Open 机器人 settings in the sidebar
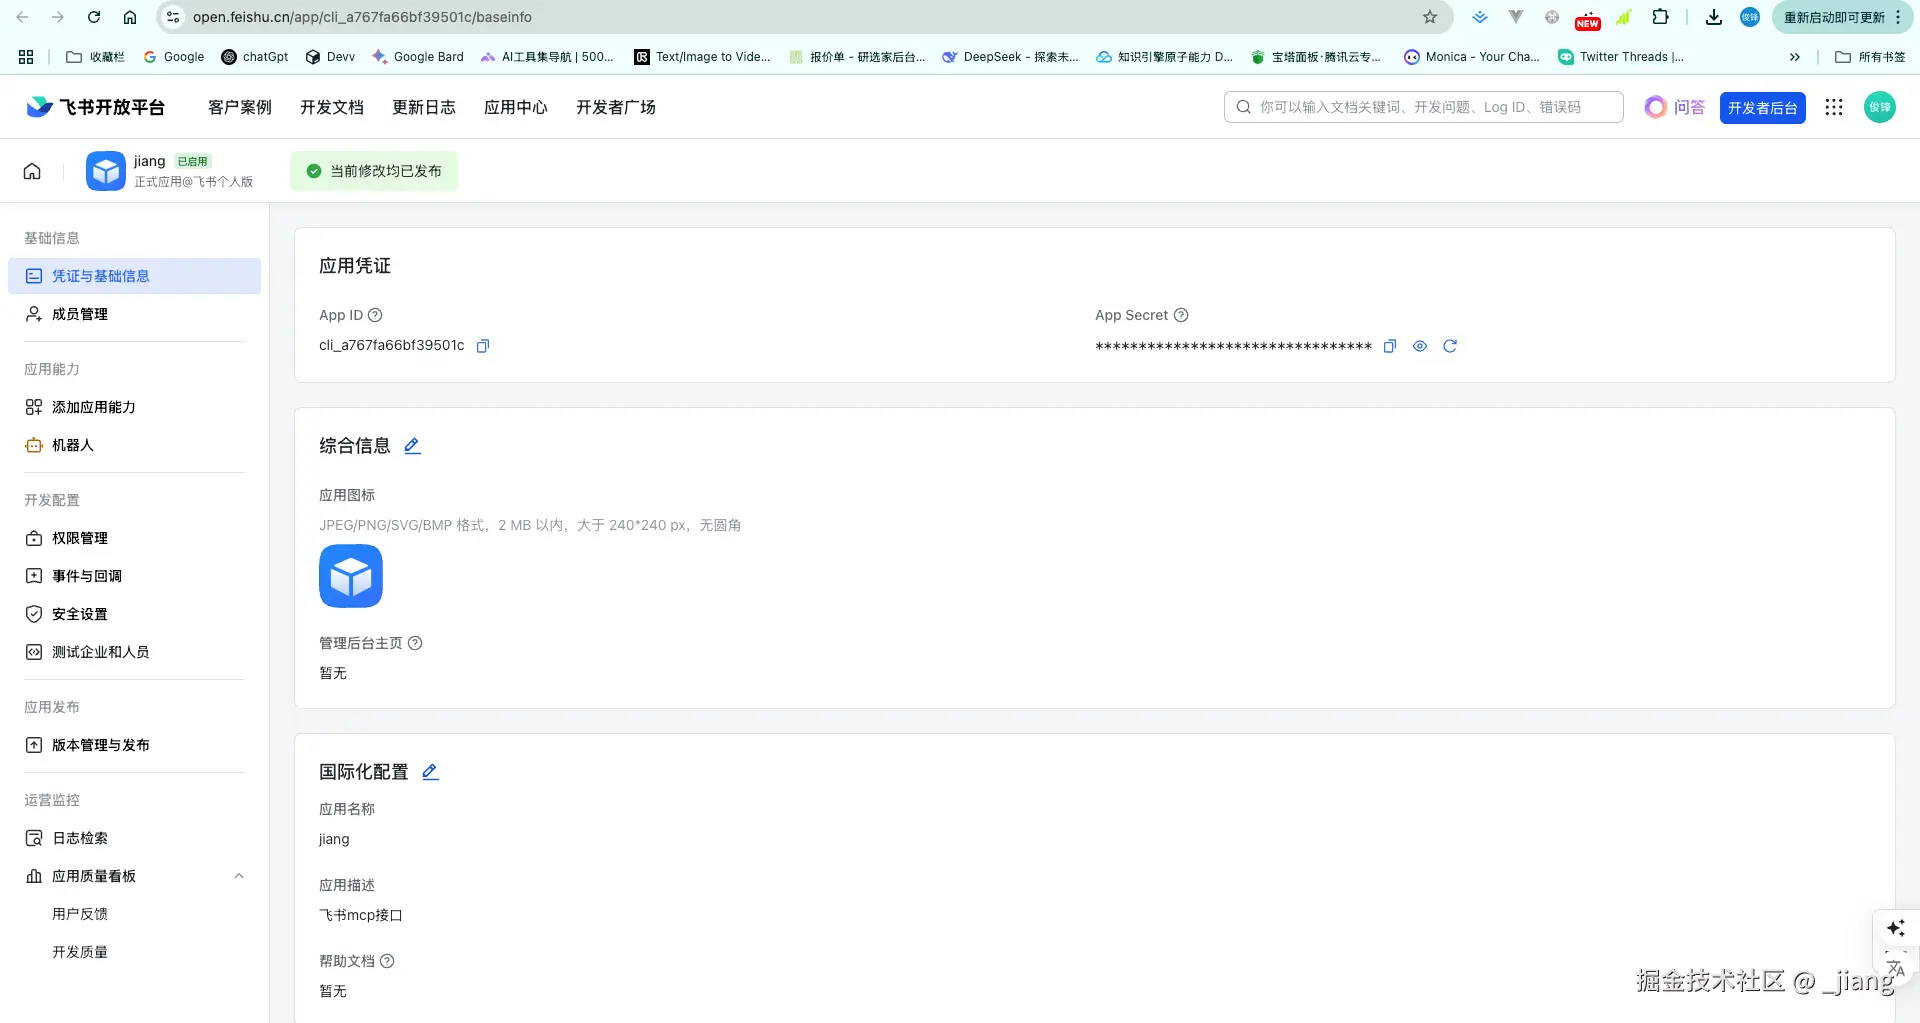Viewport: 1920px width, 1023px height. pyautogui.click(x=72, y=445)
